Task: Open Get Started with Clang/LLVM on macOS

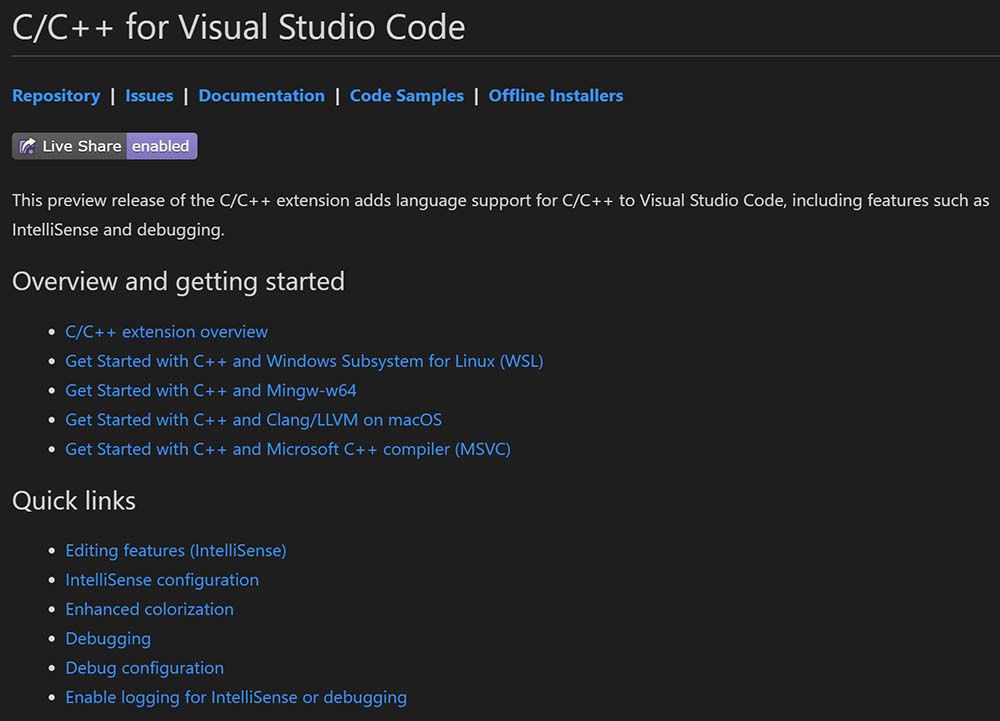Action: (254, 419)
